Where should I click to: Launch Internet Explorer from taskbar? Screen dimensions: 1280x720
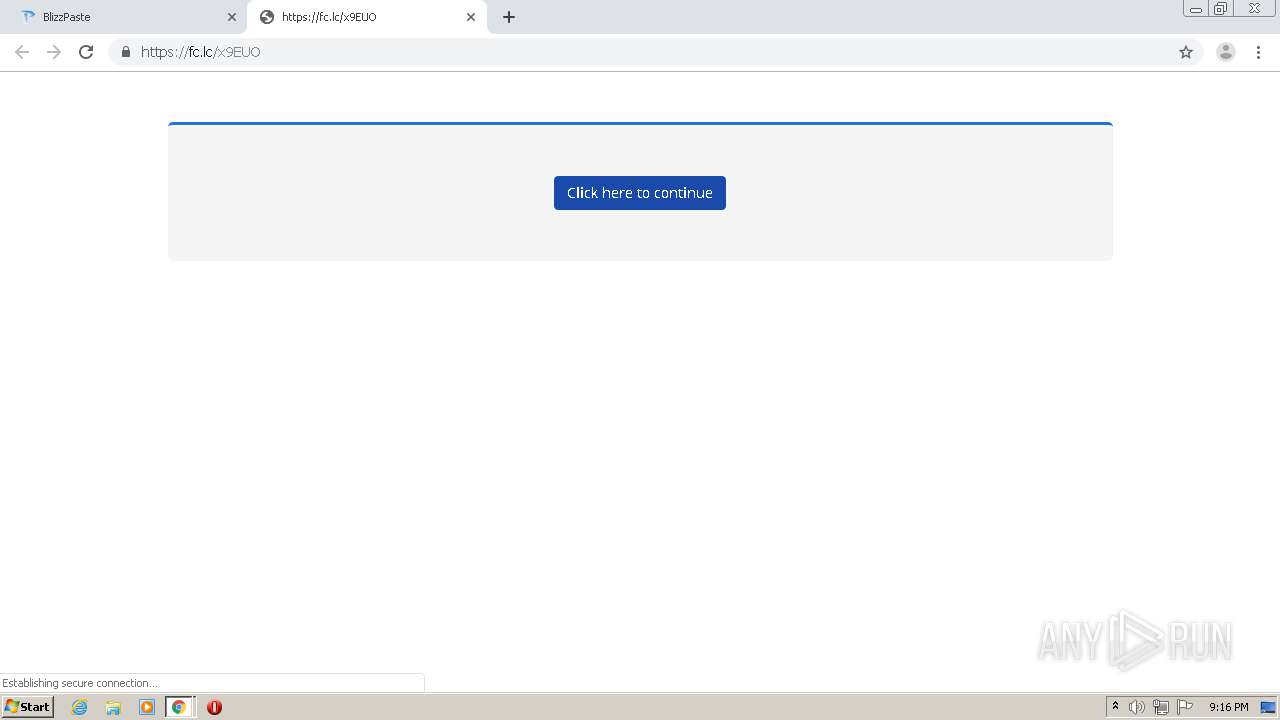(80, 707)
